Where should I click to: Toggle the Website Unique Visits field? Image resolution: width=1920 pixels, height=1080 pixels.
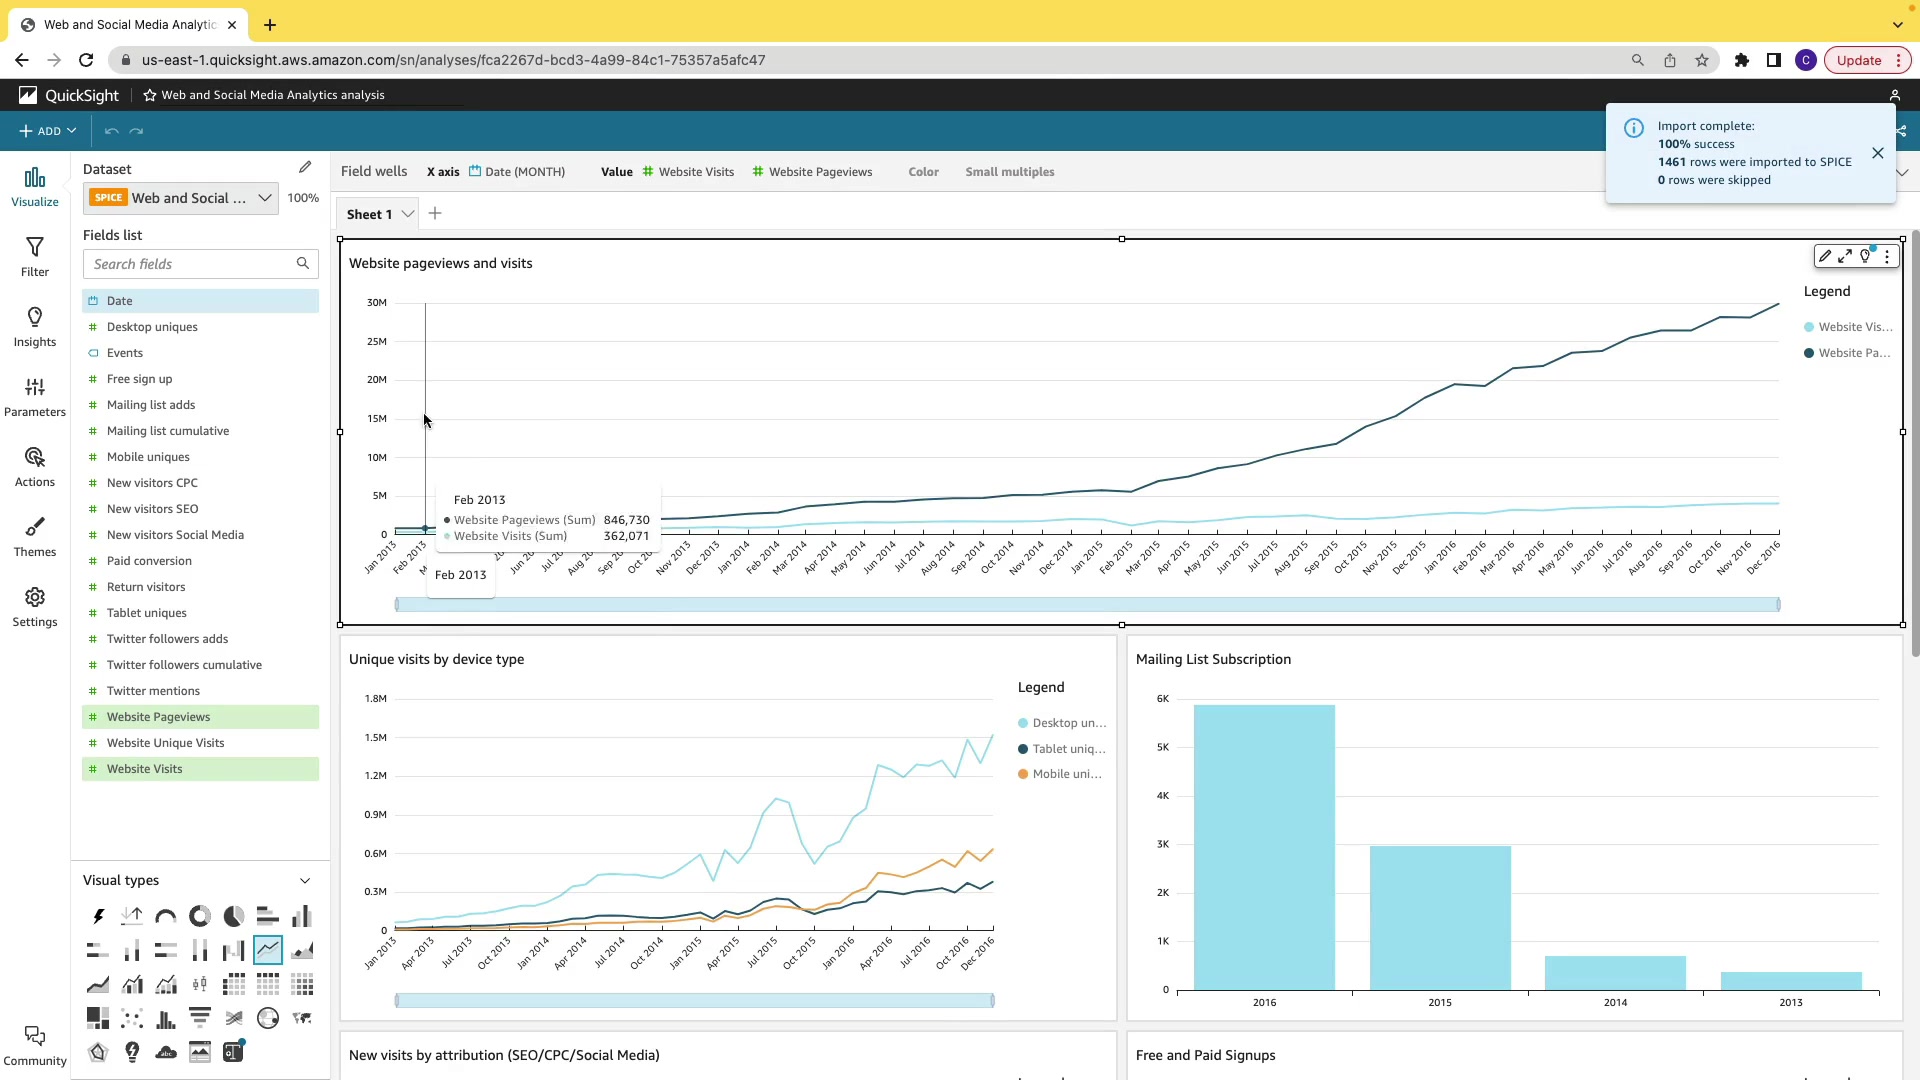coord(166,743)
